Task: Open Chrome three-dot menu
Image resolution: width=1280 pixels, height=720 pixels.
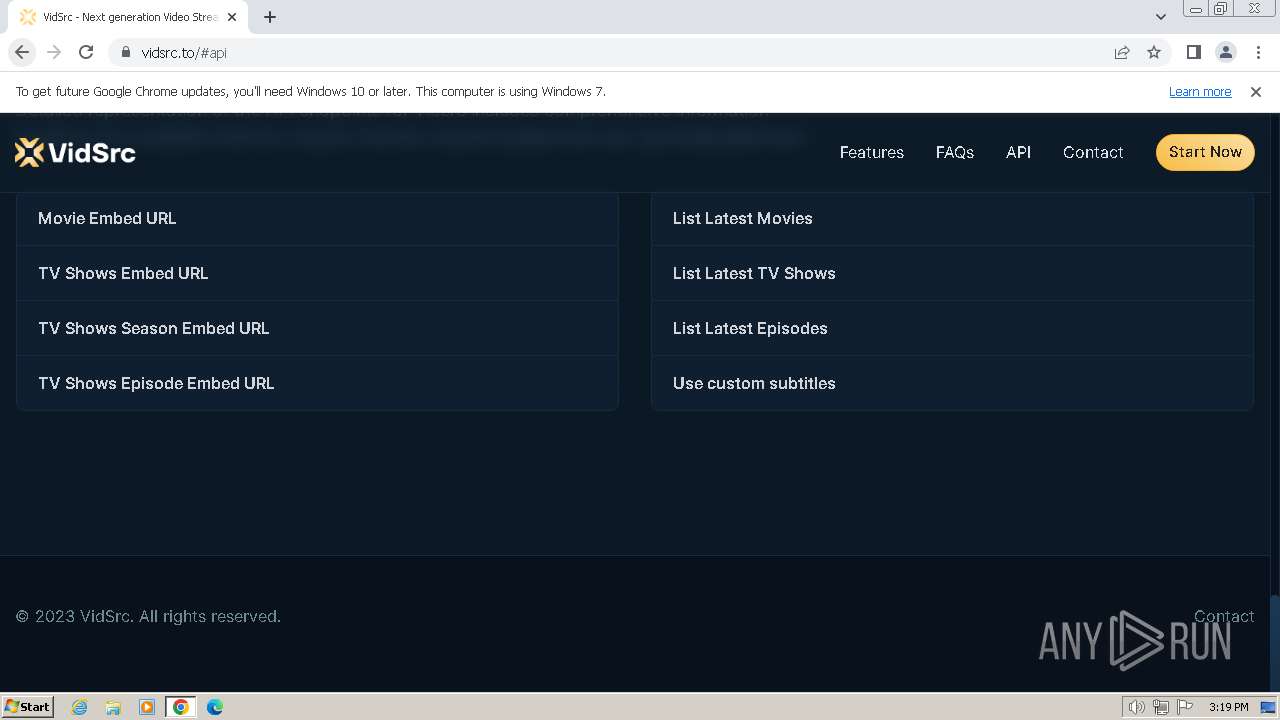Action: coord(1257,52)
